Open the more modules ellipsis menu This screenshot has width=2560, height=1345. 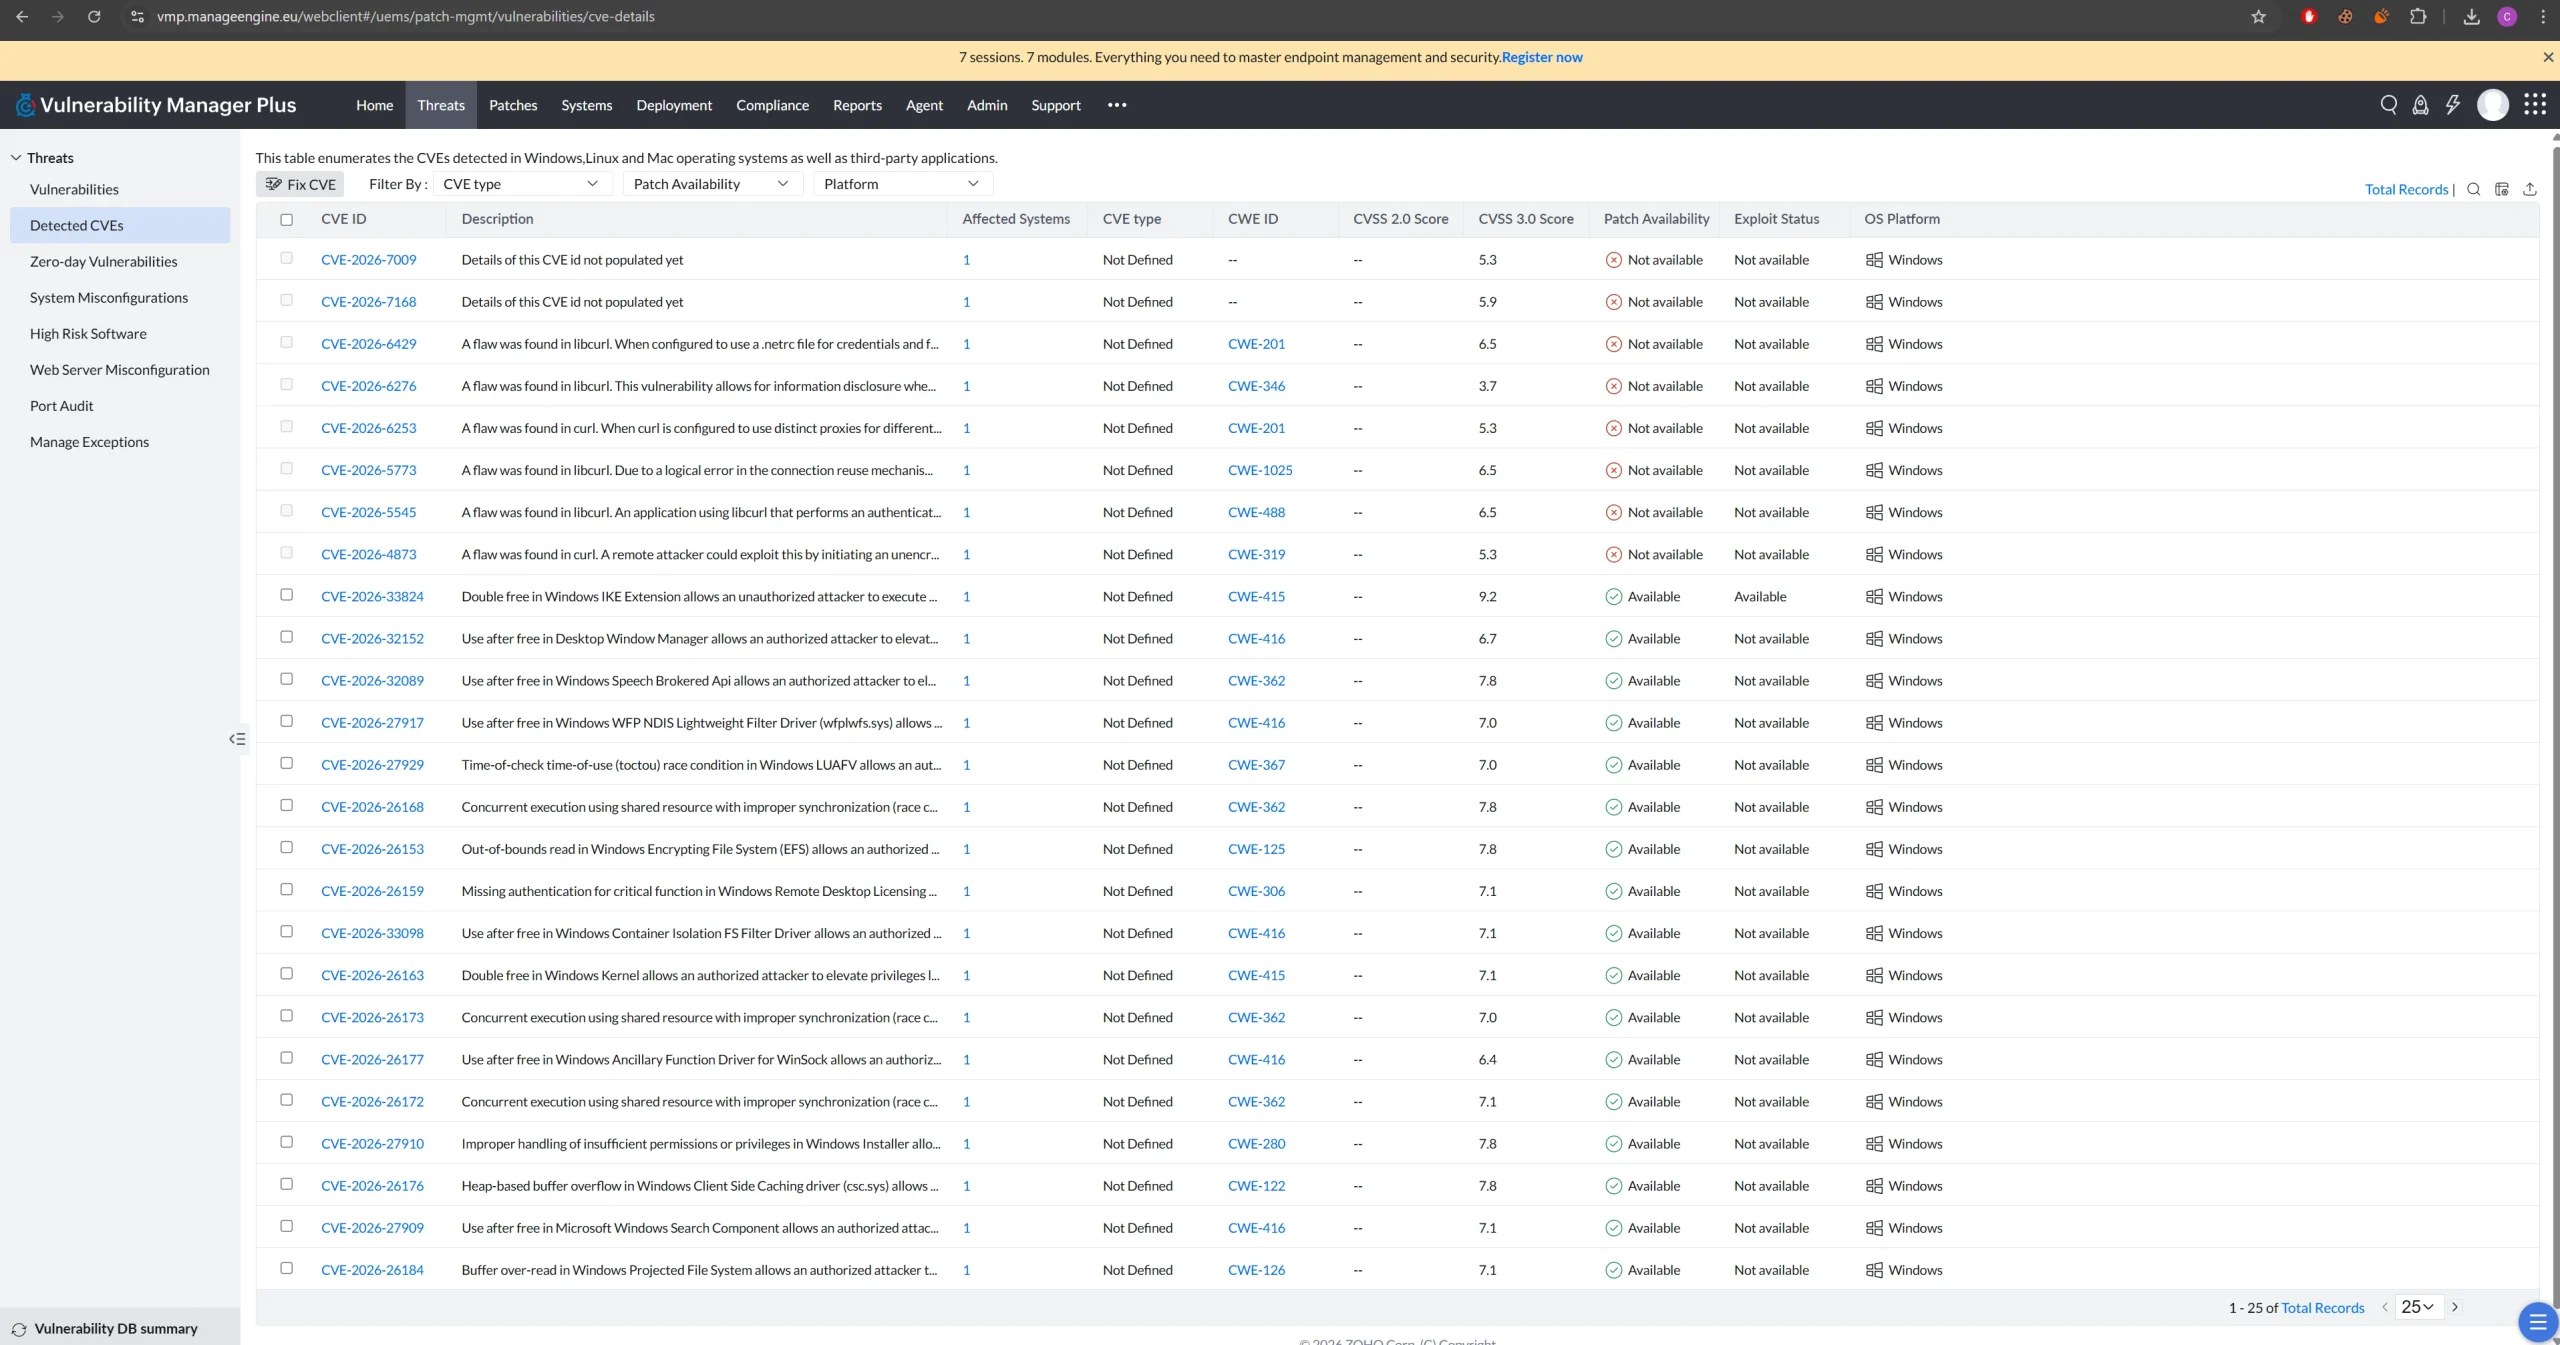point(1117,105)
